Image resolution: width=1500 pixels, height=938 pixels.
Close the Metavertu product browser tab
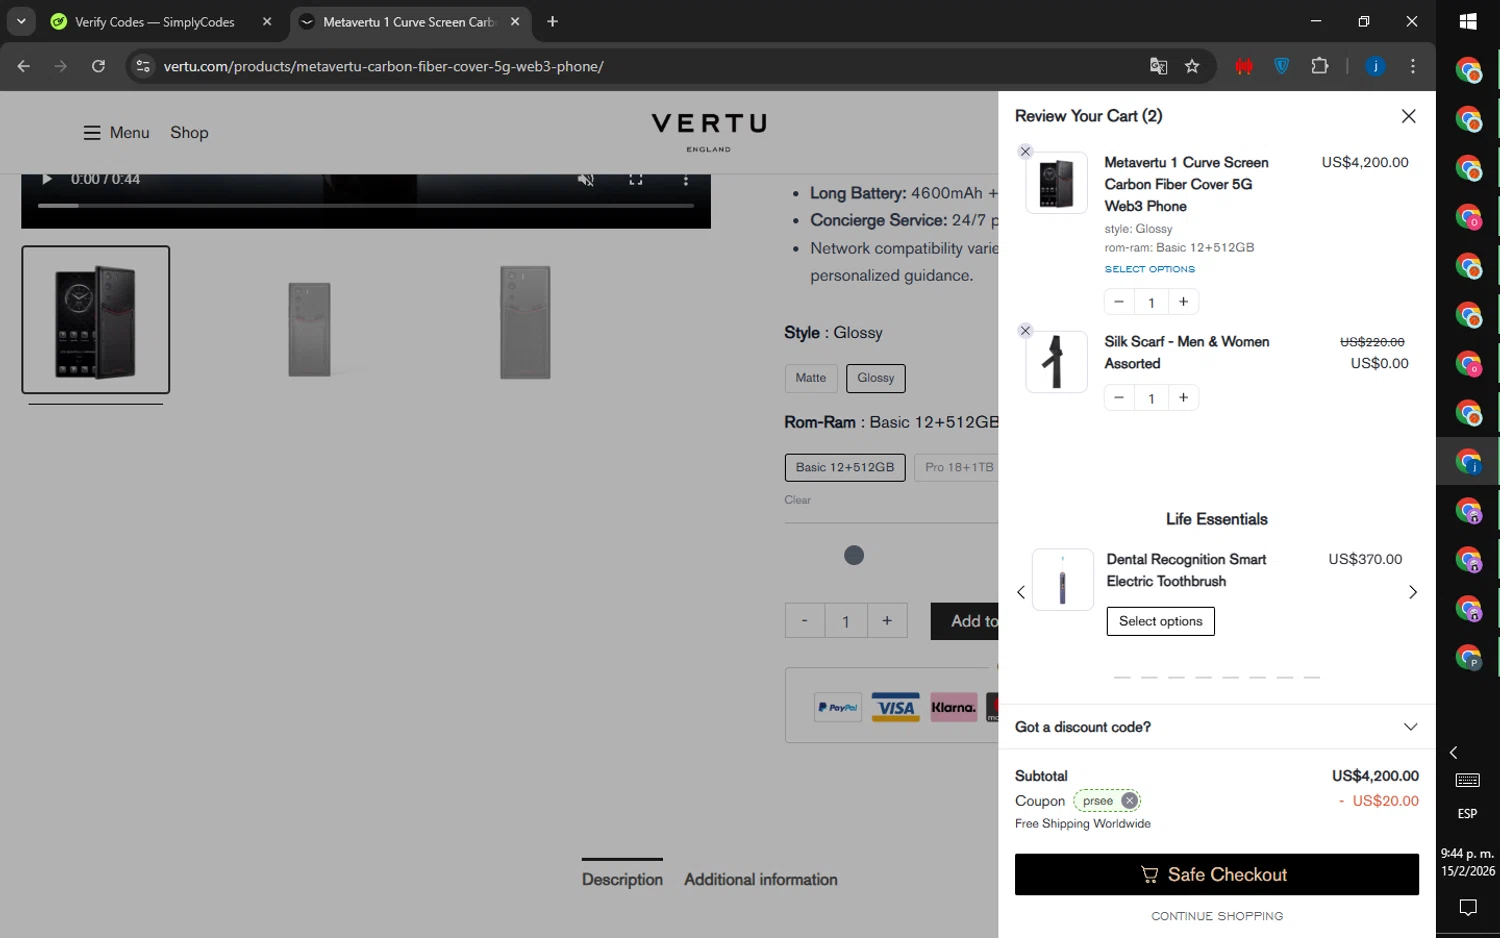[x=515, y=22]
